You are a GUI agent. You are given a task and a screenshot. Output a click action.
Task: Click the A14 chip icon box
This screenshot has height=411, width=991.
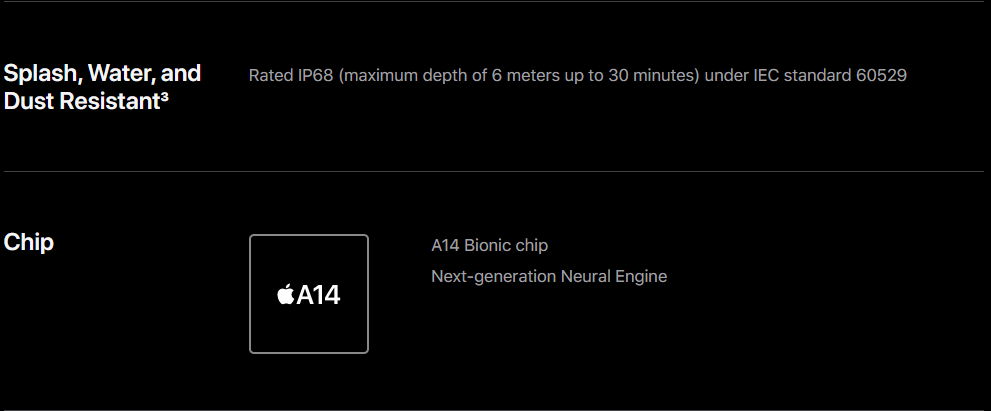click(x=308, y=294)
